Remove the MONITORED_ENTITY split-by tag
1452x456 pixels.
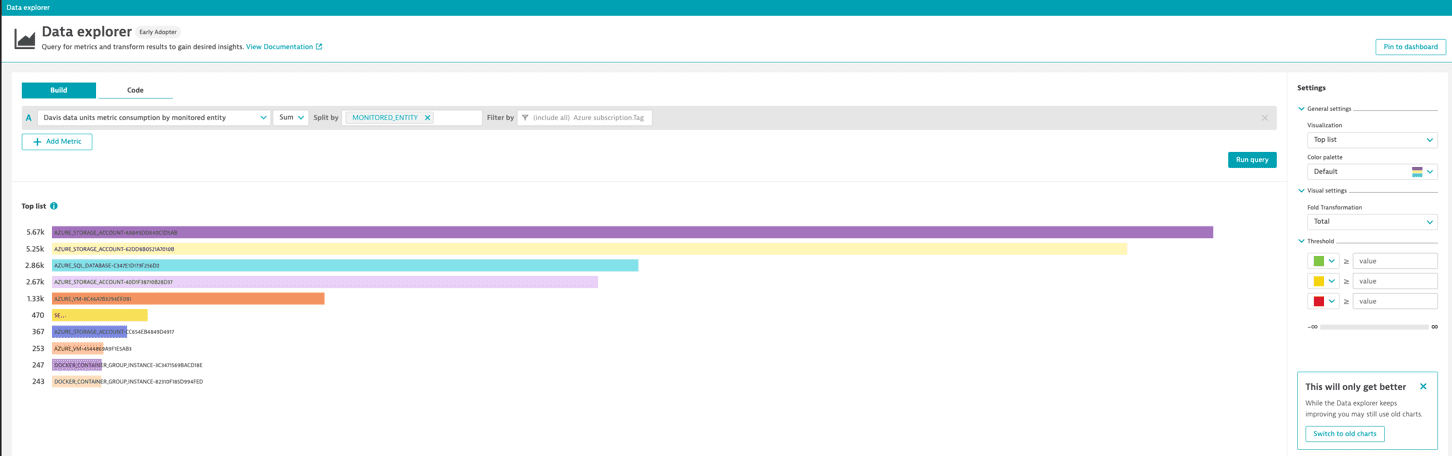click(x=428, y=118)
